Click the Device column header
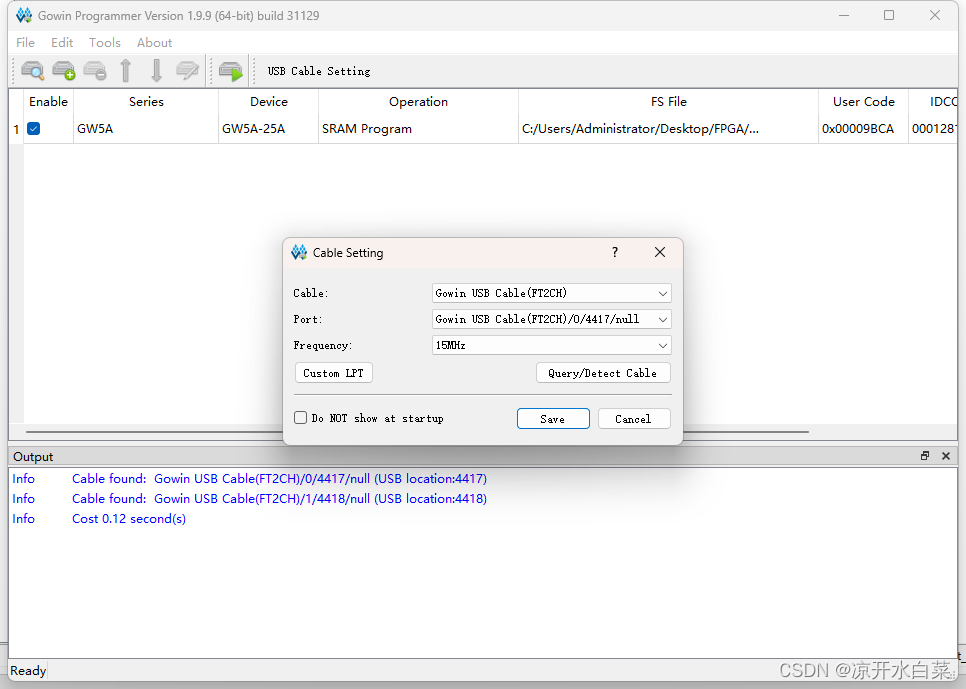 pyautogui.click(x=269, y=102)
